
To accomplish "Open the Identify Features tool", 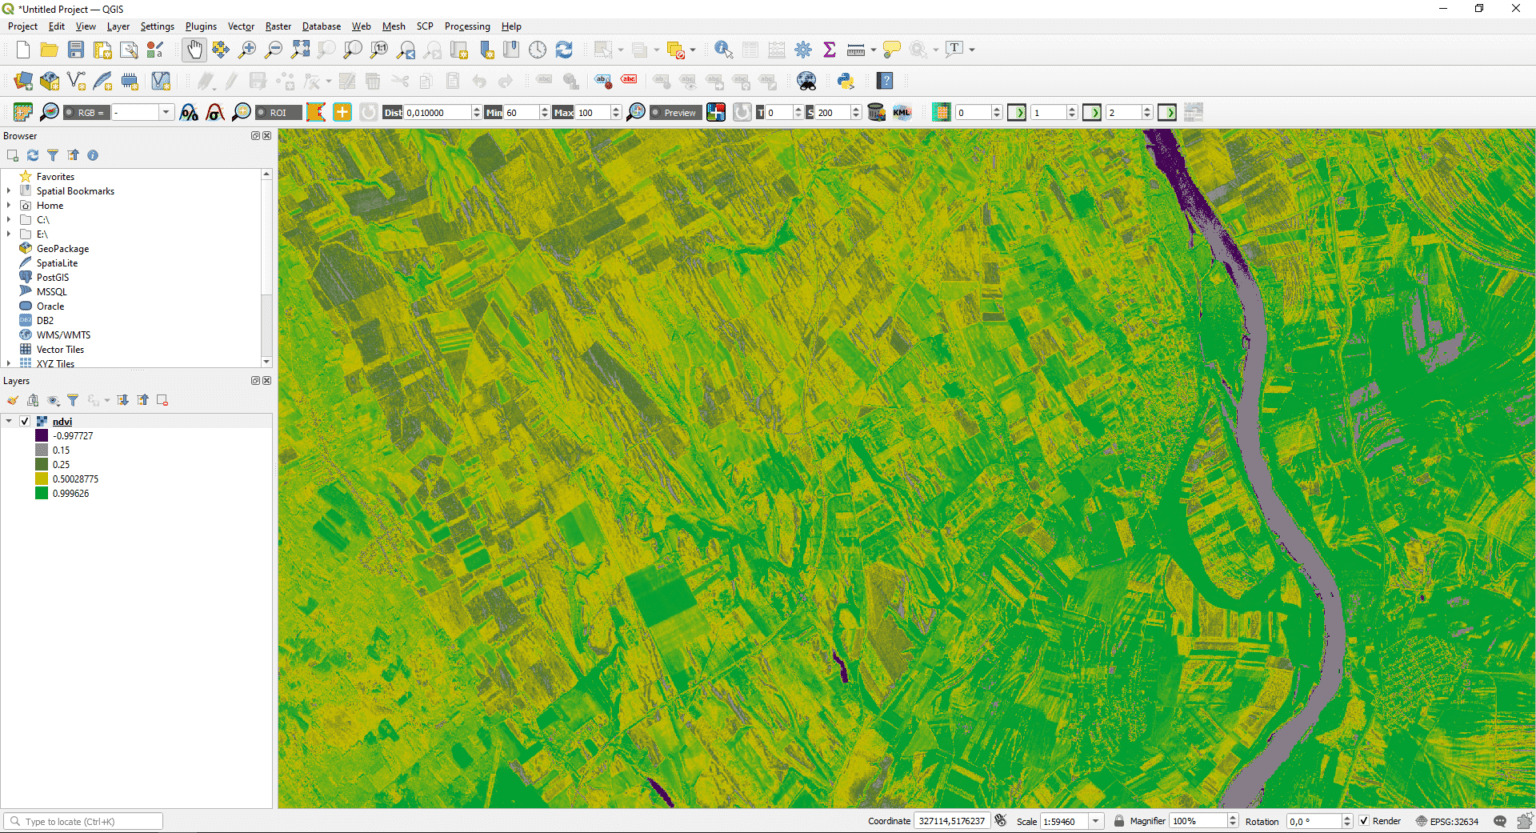I will tap(723, 48).
